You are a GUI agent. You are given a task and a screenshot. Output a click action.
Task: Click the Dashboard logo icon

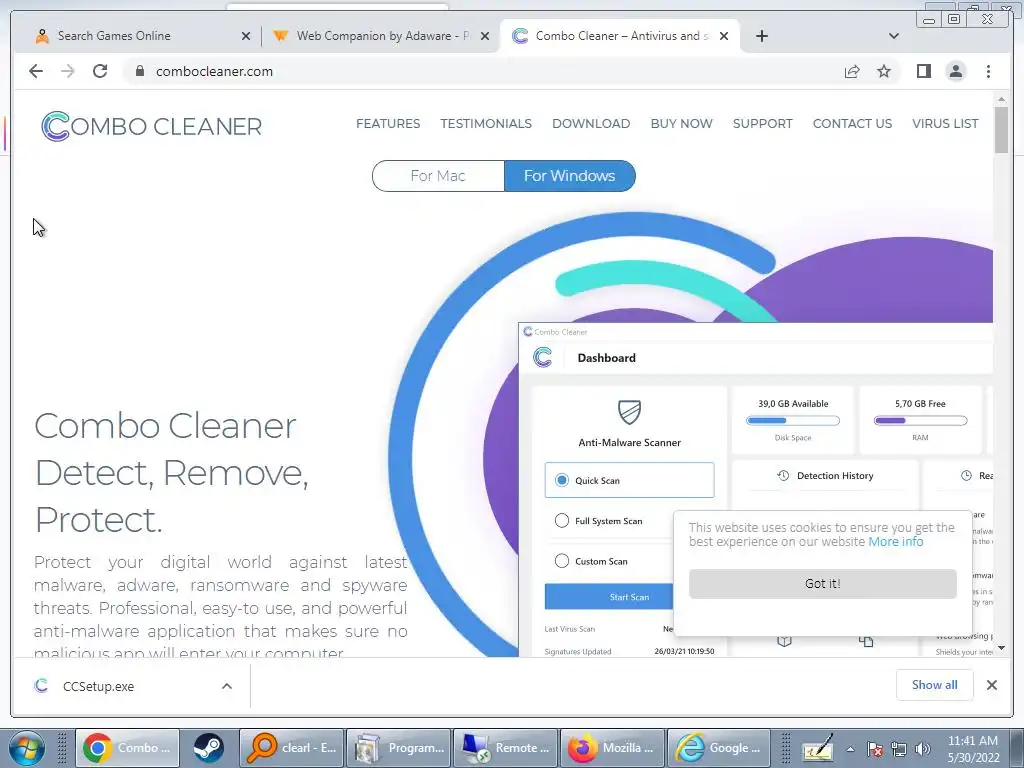[x=543, y=357]
